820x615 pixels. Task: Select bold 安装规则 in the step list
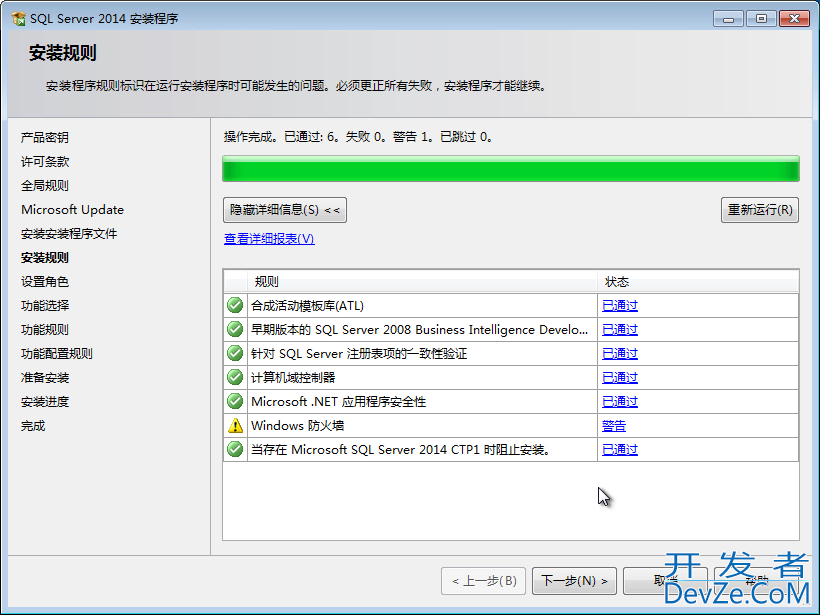(44, 258)
